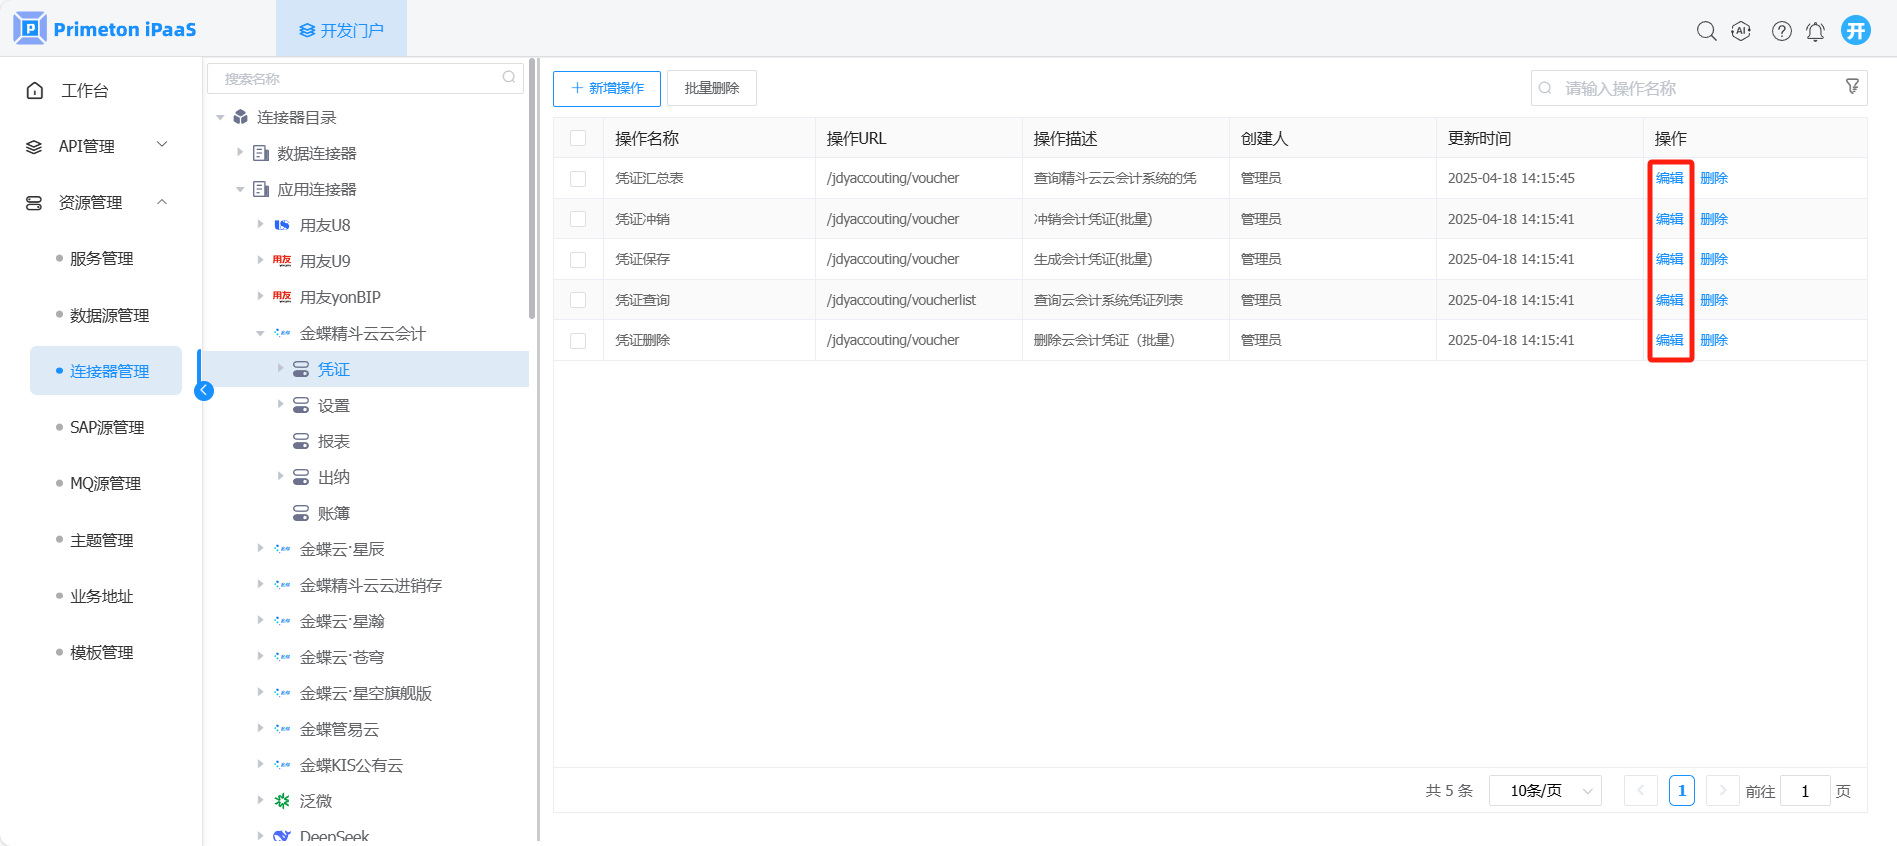Image resolution: width=1897 pixels, height=846 pixels.
Task: Tick the checkbox for 凭证查询 row
Action: (x=578, y=300)
